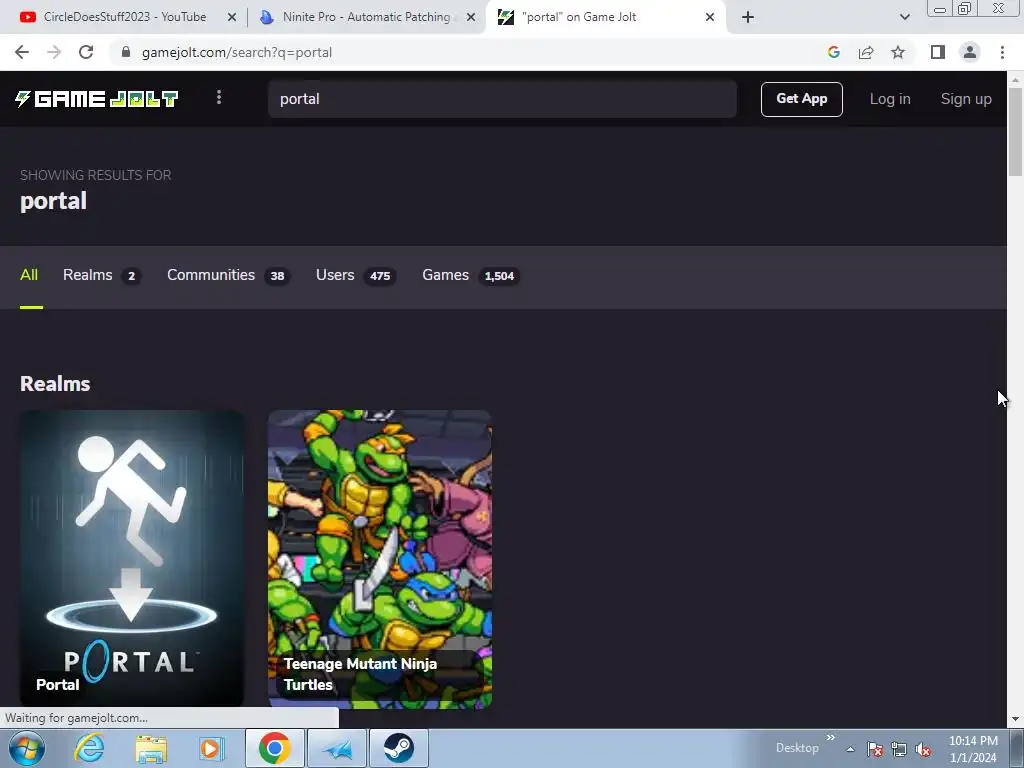Switch to the Realms tab
The height and width of the screenshot is (768, 1024).
coord(102,275)
